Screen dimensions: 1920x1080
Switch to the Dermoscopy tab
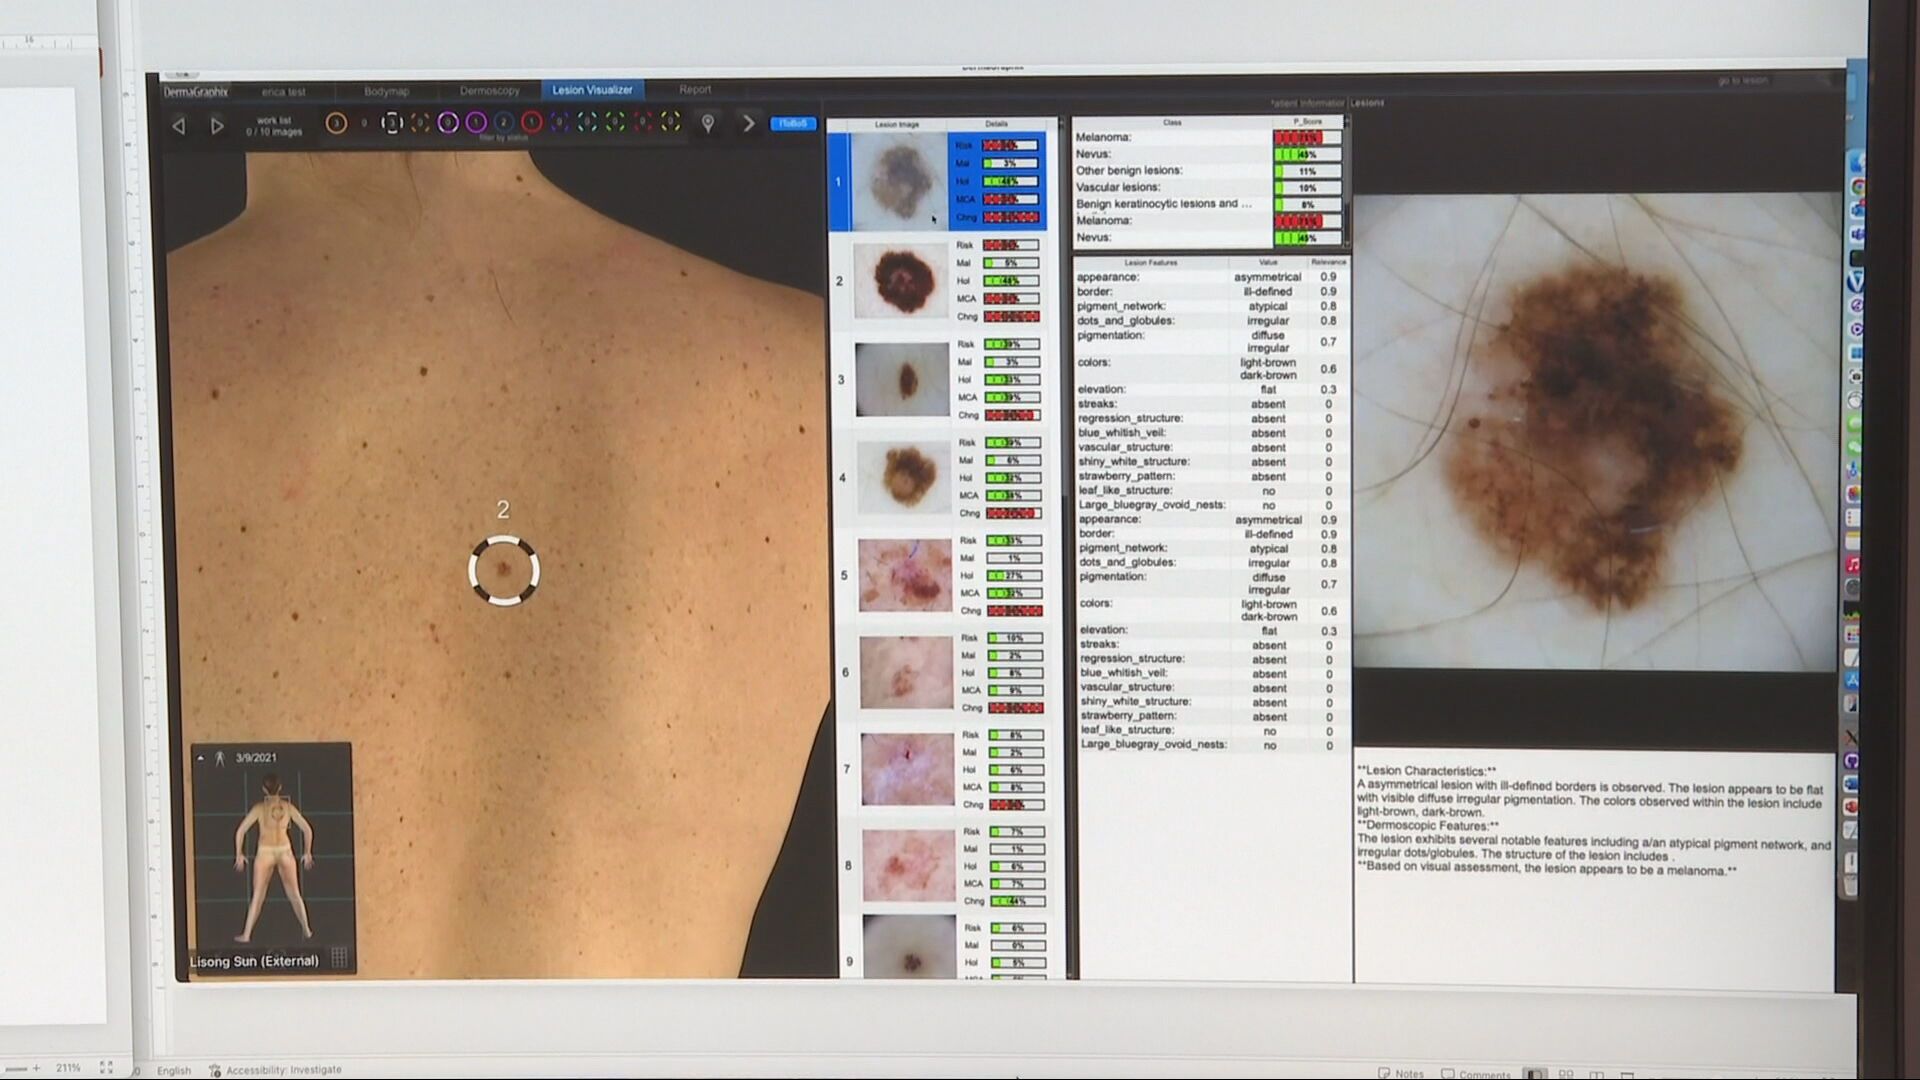click(x=489, y=91)
